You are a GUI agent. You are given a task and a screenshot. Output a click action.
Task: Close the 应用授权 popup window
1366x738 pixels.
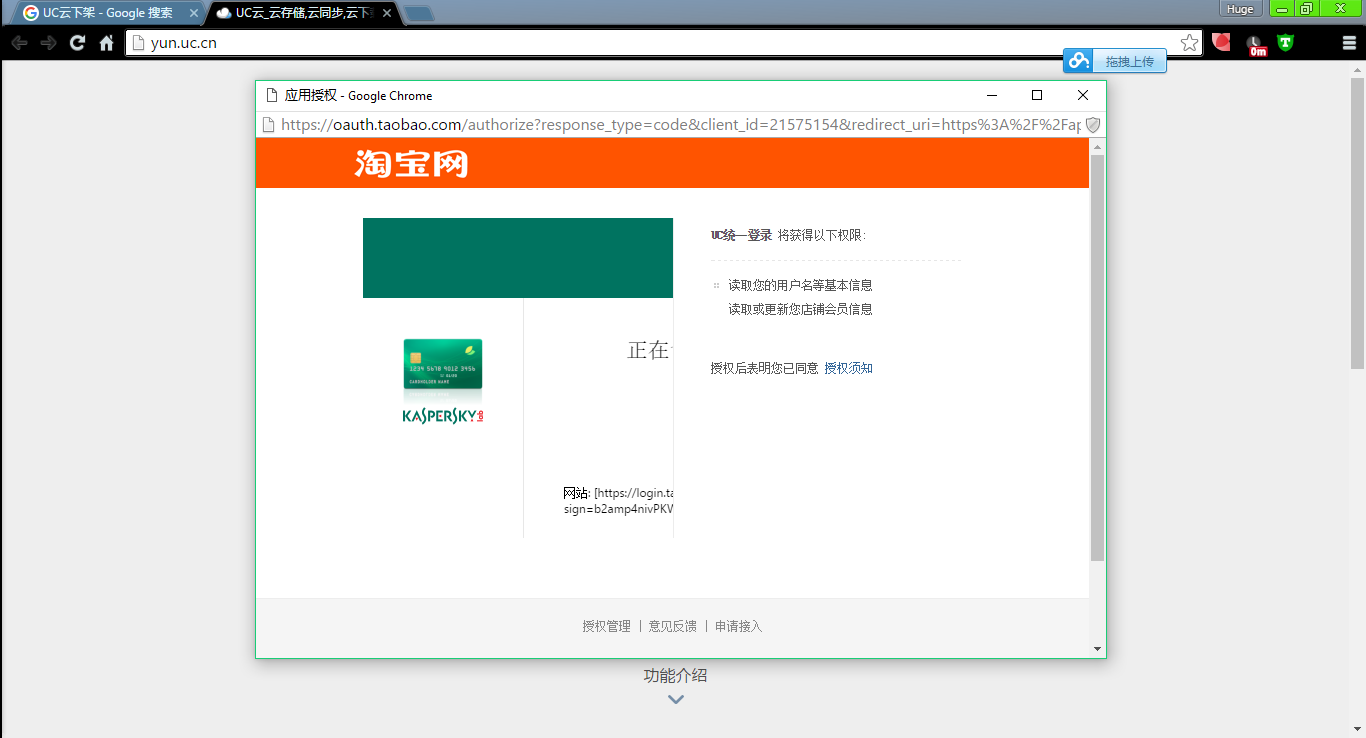click(1083, 95)
